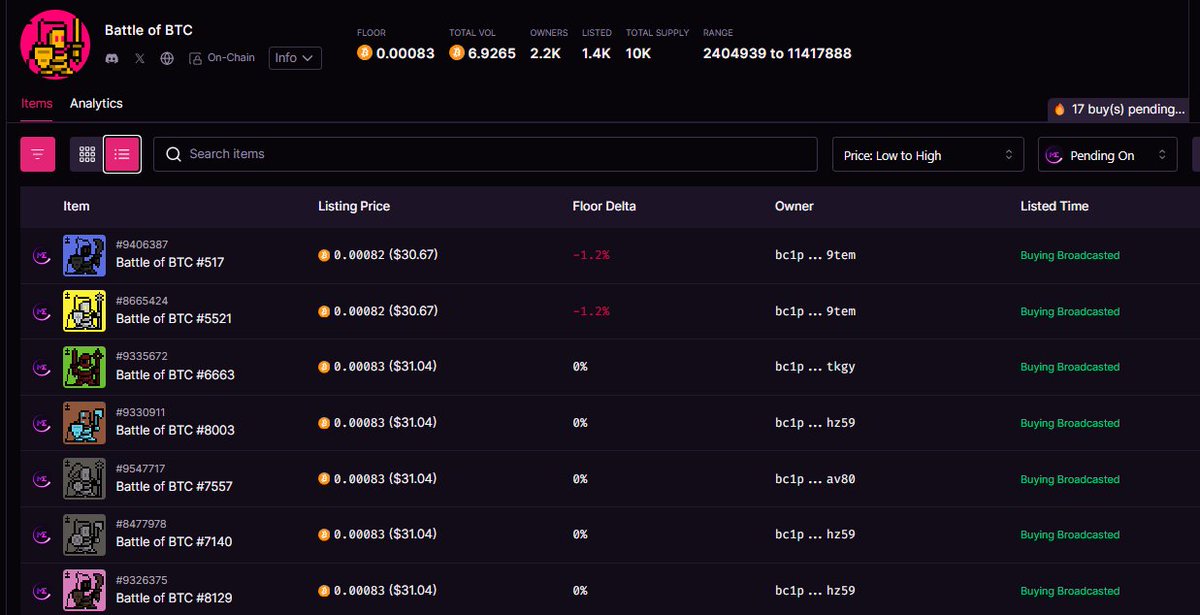
Task: Click owner bc1p...av80 on the #7557 row
Action: pyautogui.click(x=815, y=479)
